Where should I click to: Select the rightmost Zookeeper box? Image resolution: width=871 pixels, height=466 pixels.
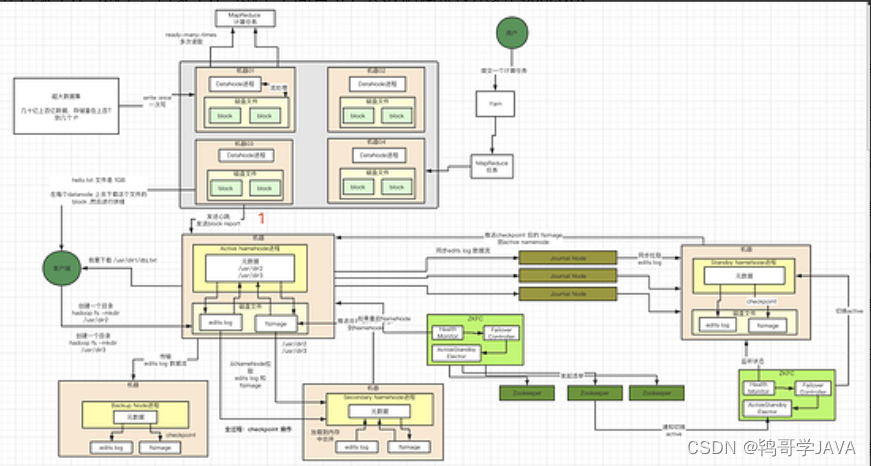coord(657,393)
